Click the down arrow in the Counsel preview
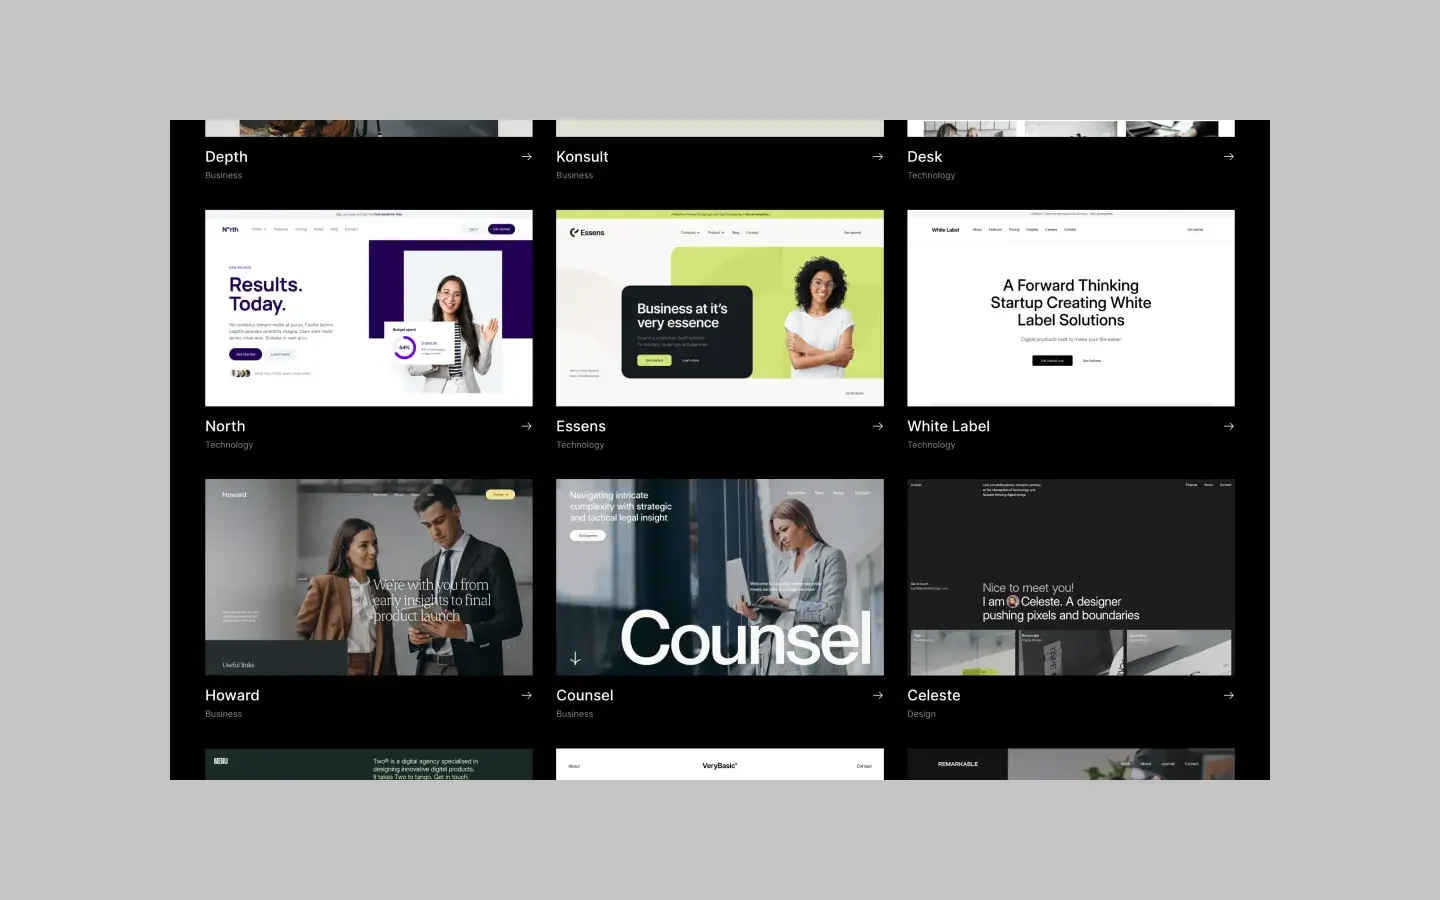Image resolution: width=1440 pixels, height=900 pixels. [x=575, y=658]
